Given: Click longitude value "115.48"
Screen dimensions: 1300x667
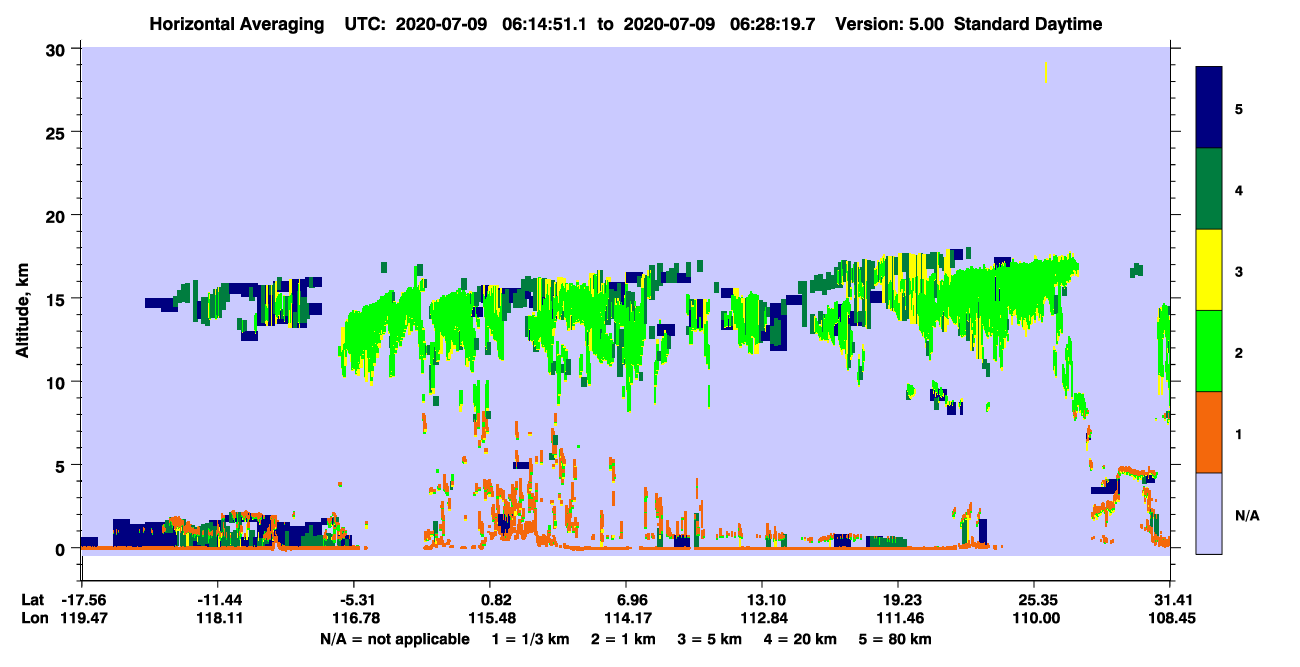Looking at the screenshot, I should 492,618.
